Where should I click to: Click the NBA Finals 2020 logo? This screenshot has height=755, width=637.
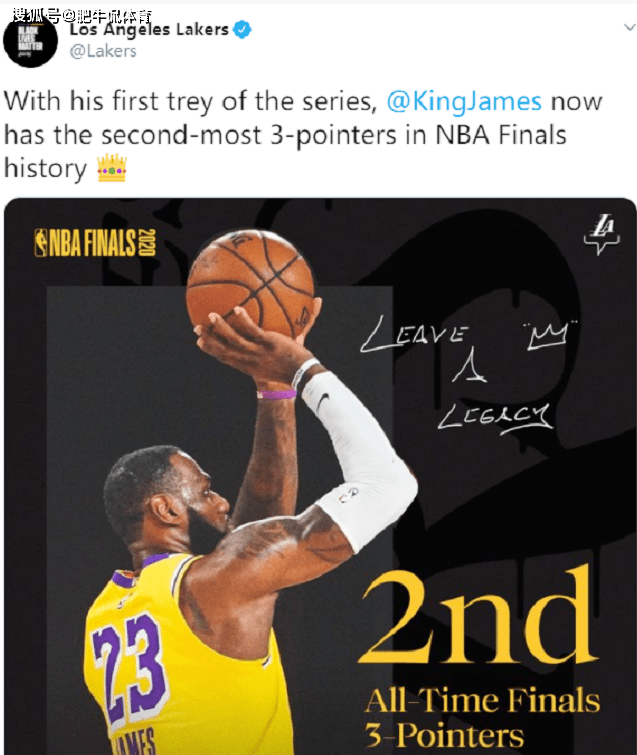95,243
